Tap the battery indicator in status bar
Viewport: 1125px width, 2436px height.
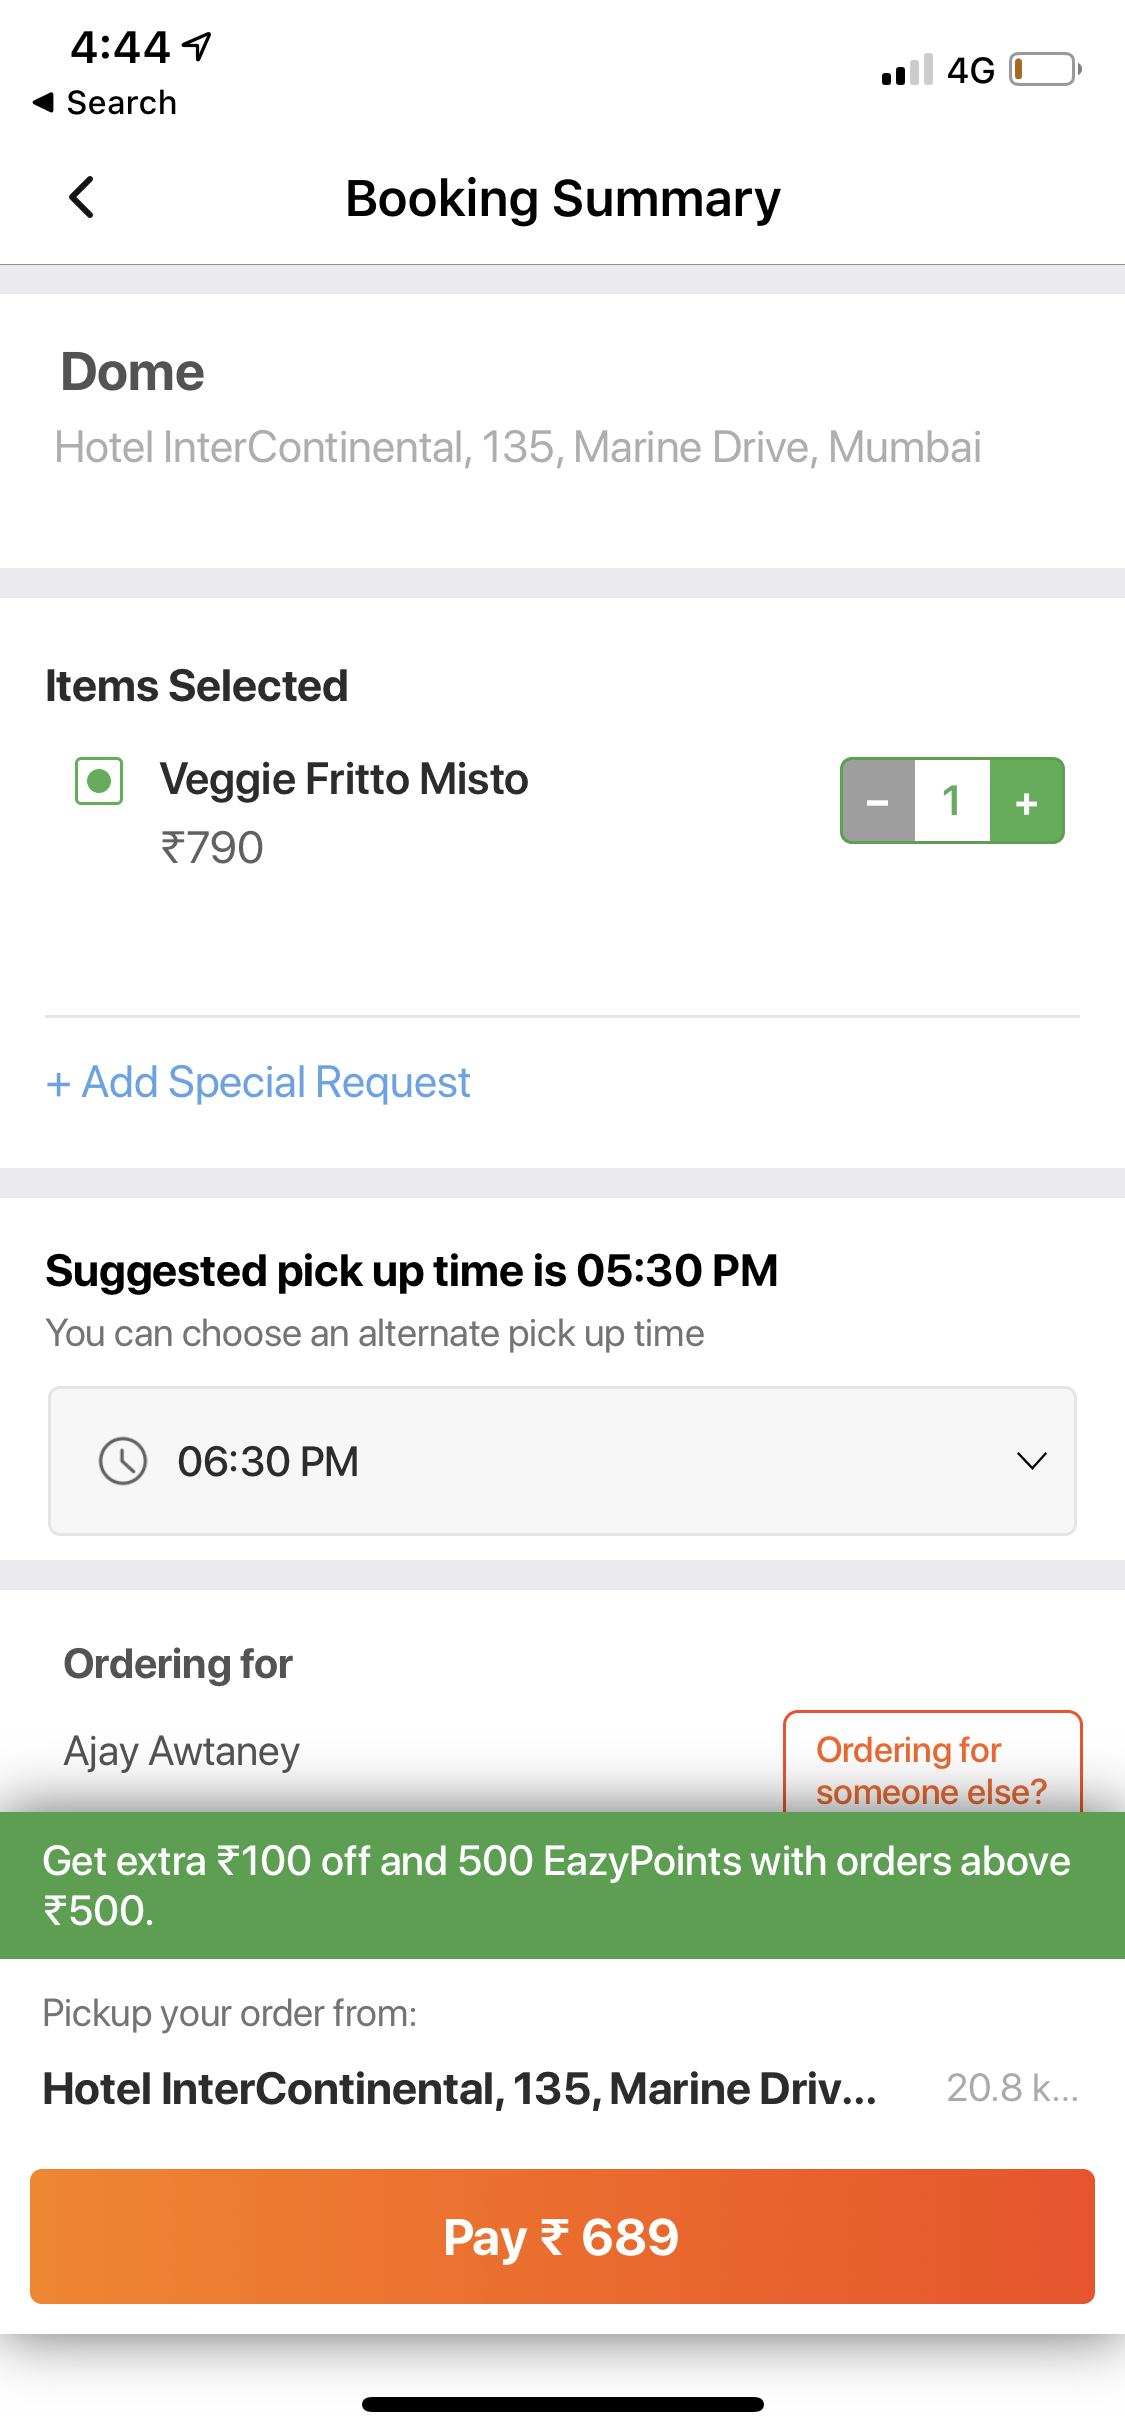1044,70
